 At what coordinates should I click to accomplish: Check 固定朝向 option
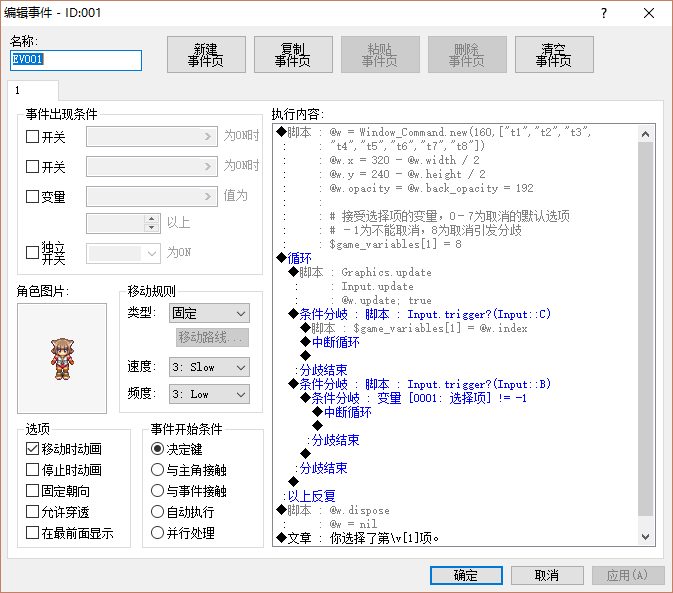tap(33, 491)
